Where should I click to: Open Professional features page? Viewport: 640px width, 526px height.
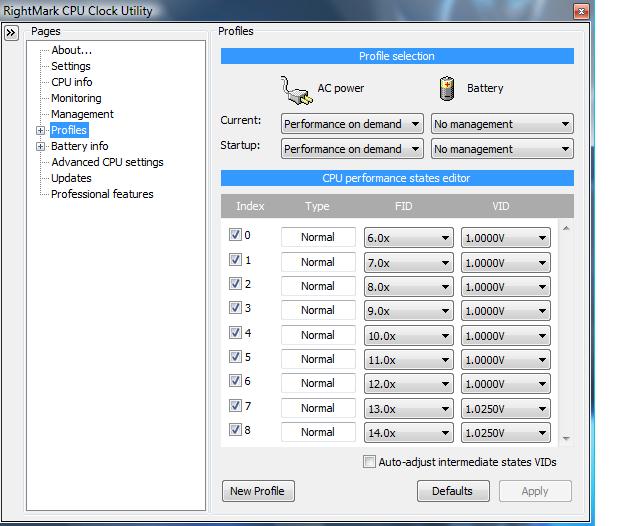pyautogui.click(x=102, y=194)
